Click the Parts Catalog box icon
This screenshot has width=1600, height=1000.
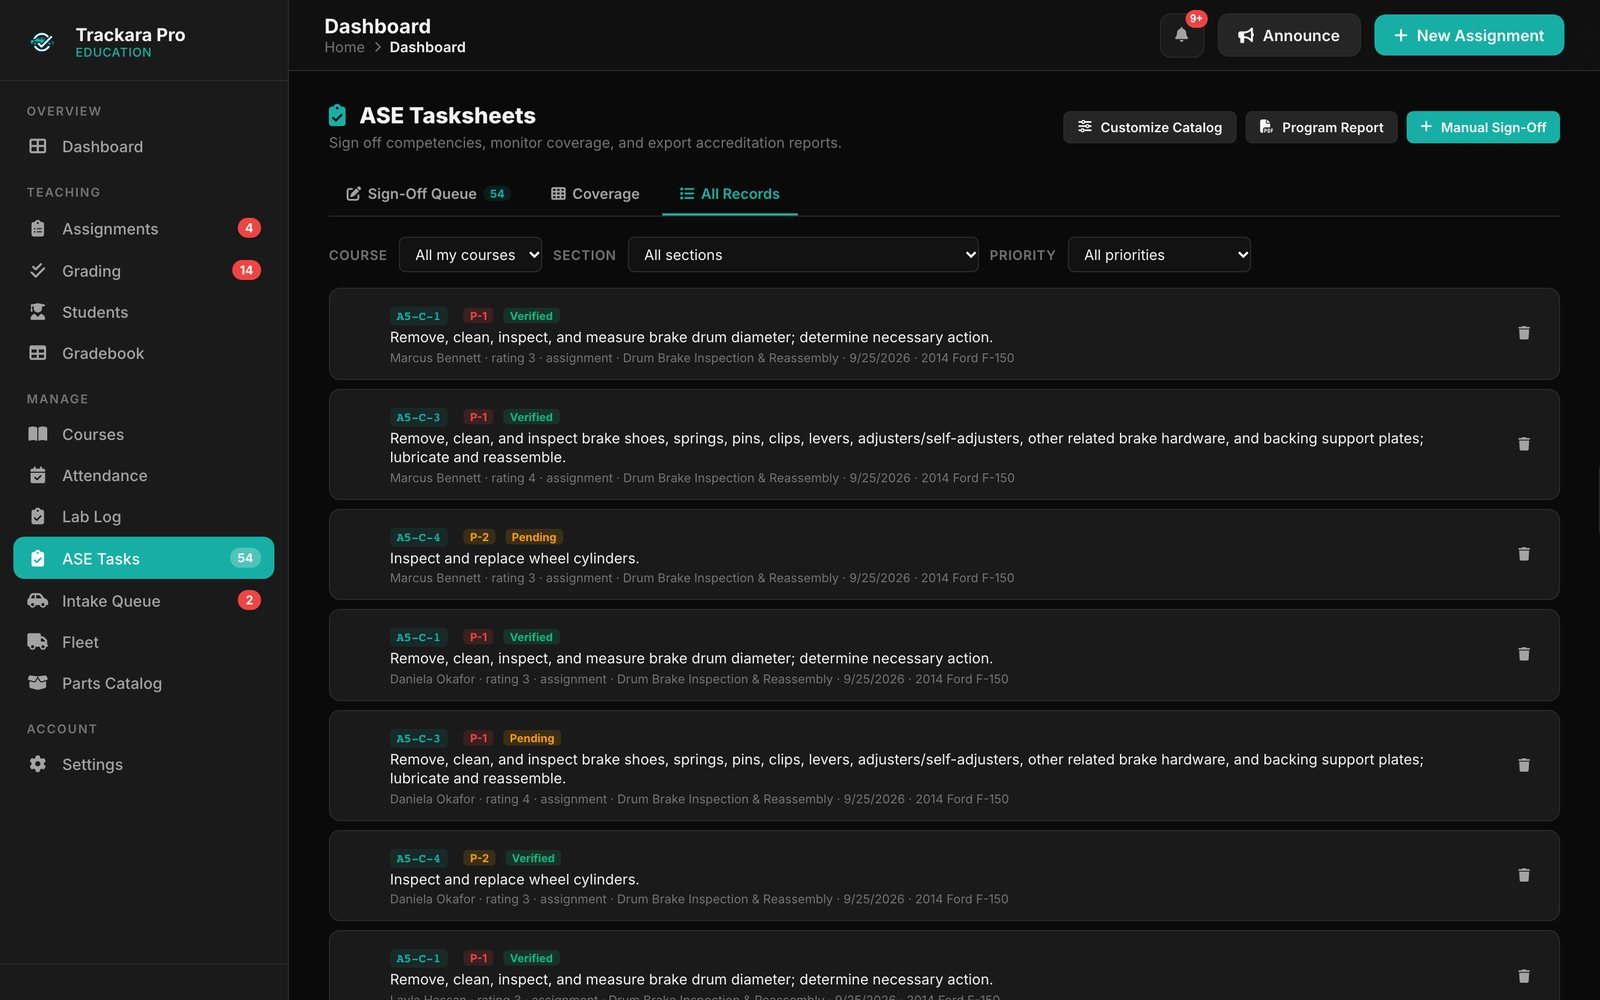(38, 683)
